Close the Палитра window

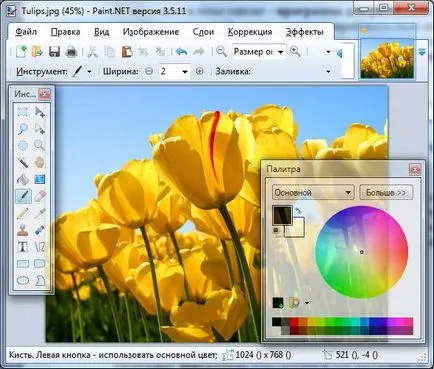click(415, 170)
